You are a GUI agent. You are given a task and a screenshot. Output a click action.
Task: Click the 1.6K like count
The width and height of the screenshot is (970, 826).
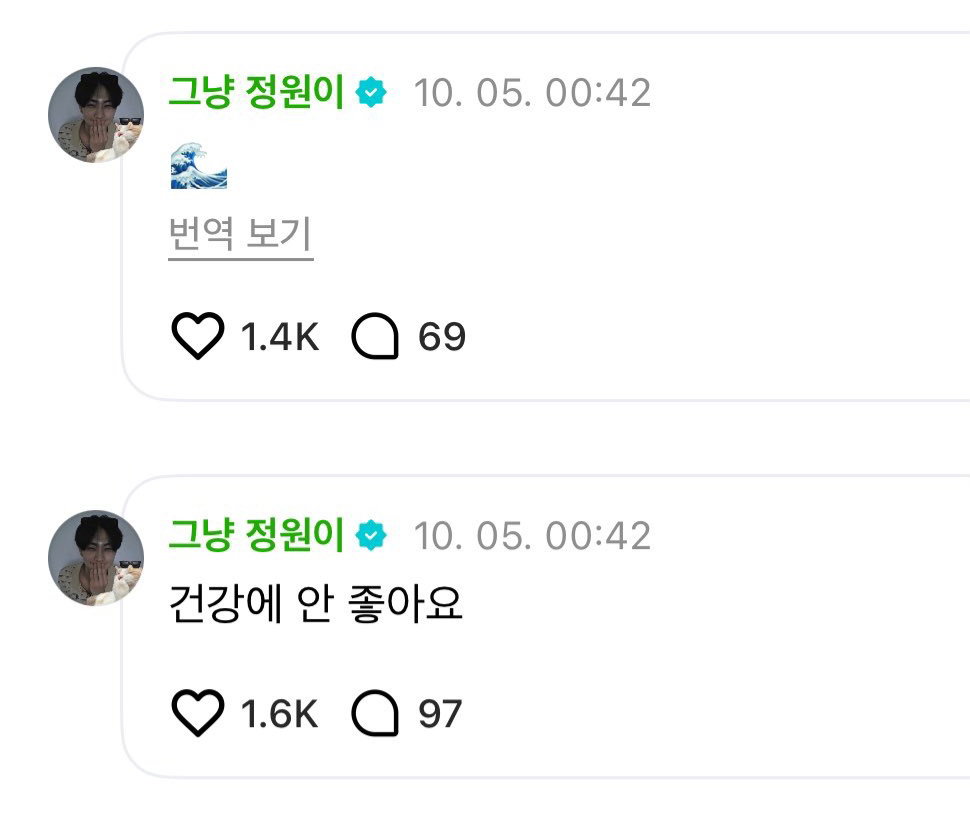pyautogui.click(x=280, y=714)
